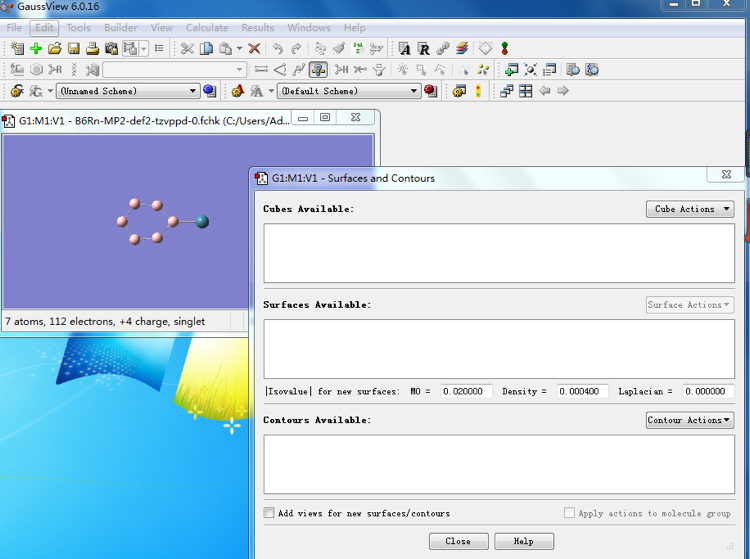750x559 pixels.
Task: Click the Density isovalue field 0.000400
Action: (x=583, y=391)
